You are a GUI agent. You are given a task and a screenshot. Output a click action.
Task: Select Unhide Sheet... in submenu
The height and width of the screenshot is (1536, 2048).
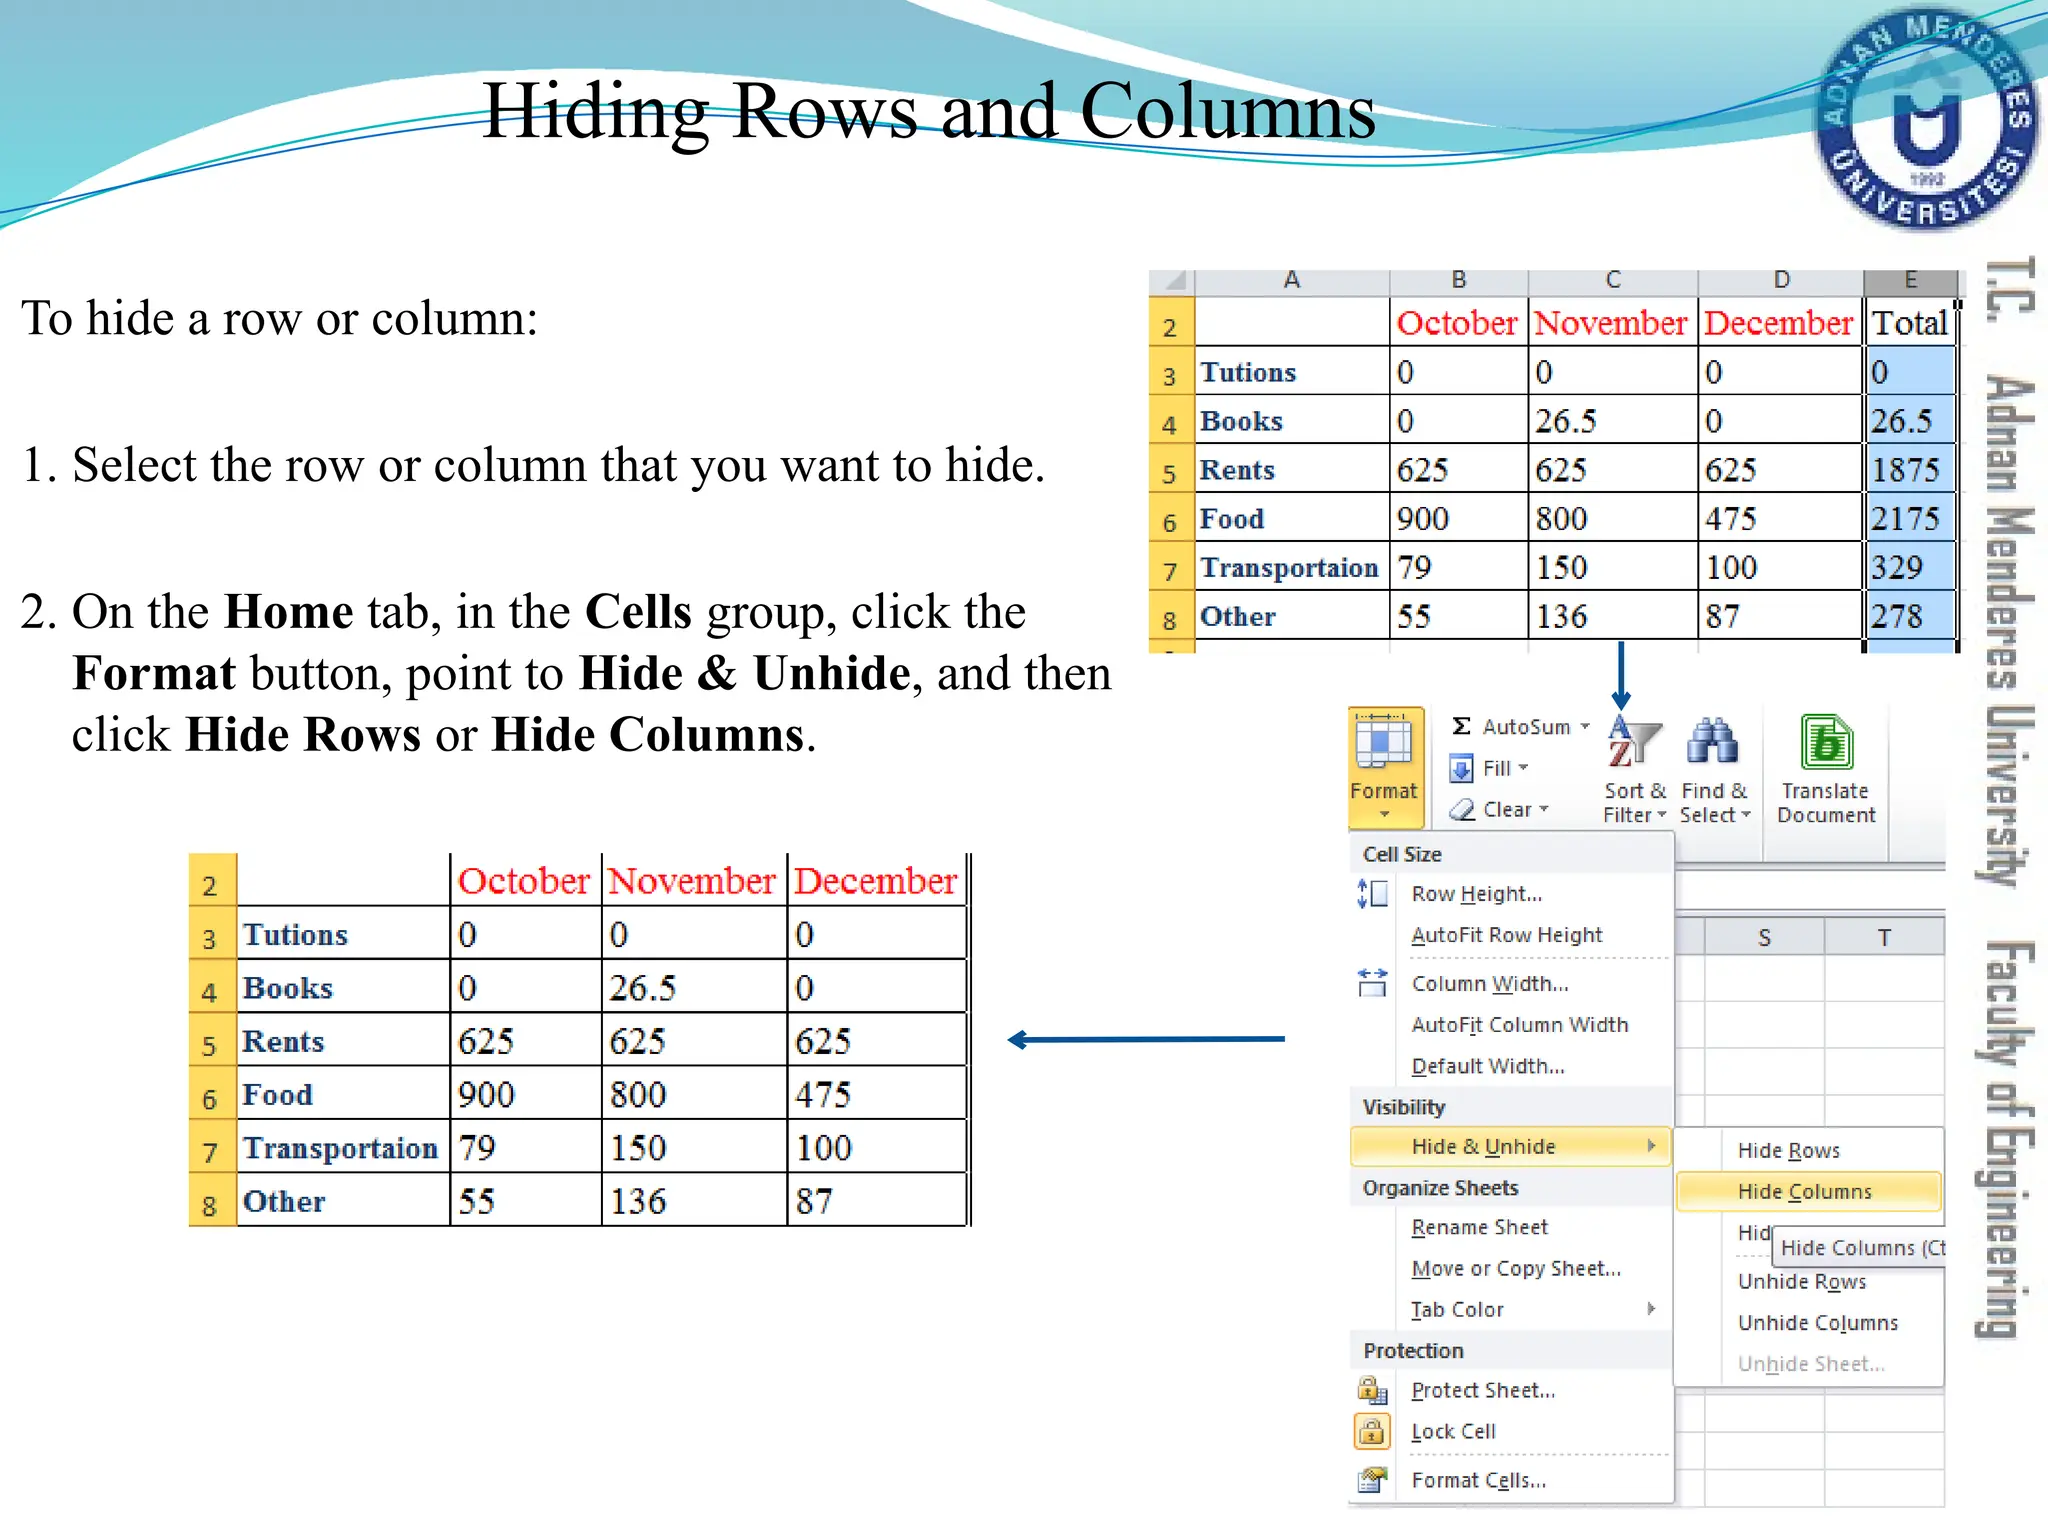1809,1364
